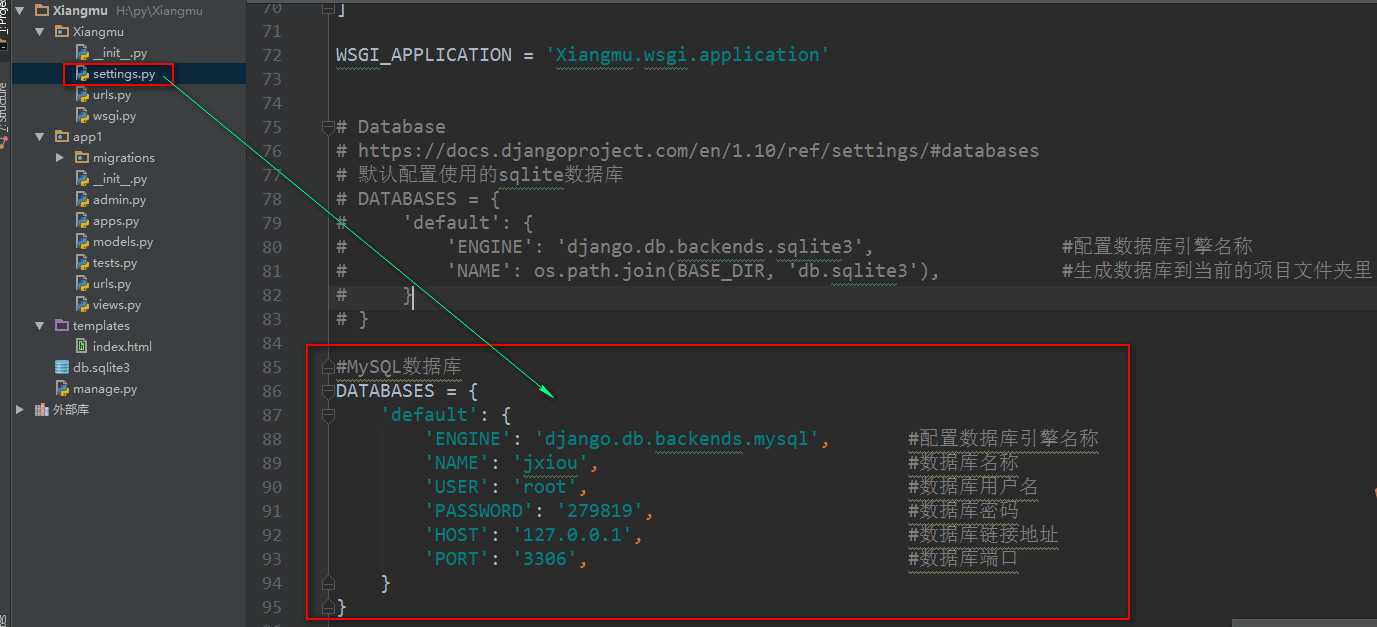Click the models.py file icon
Viewport: 1377px width, 627px height.
pos(83,242)
